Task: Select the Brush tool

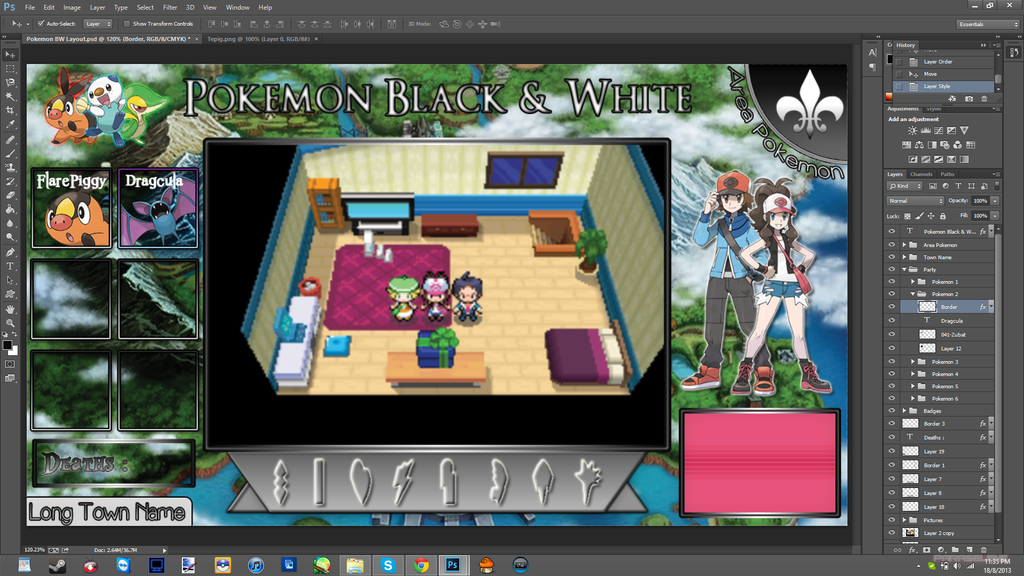Action: 10,153
